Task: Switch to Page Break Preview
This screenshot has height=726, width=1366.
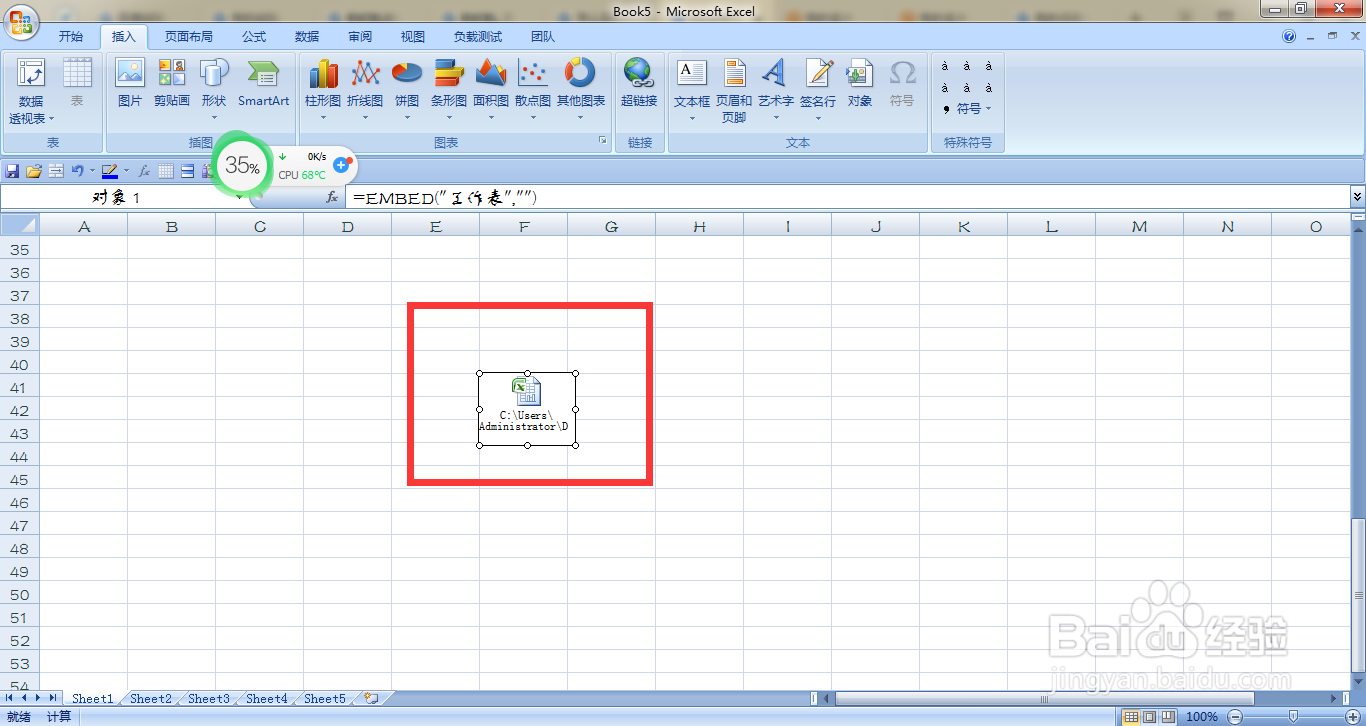Action: pos(1169,716)
